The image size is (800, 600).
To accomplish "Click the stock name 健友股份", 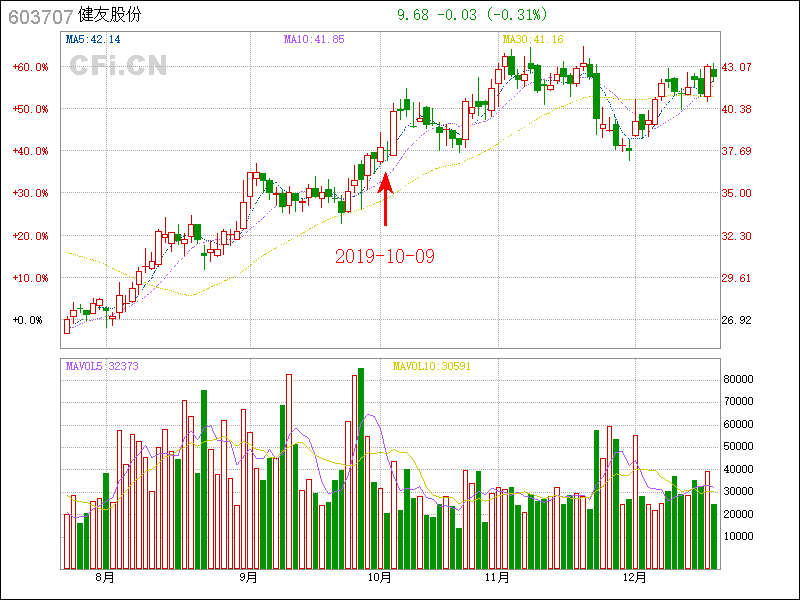I will coord(109,15).
